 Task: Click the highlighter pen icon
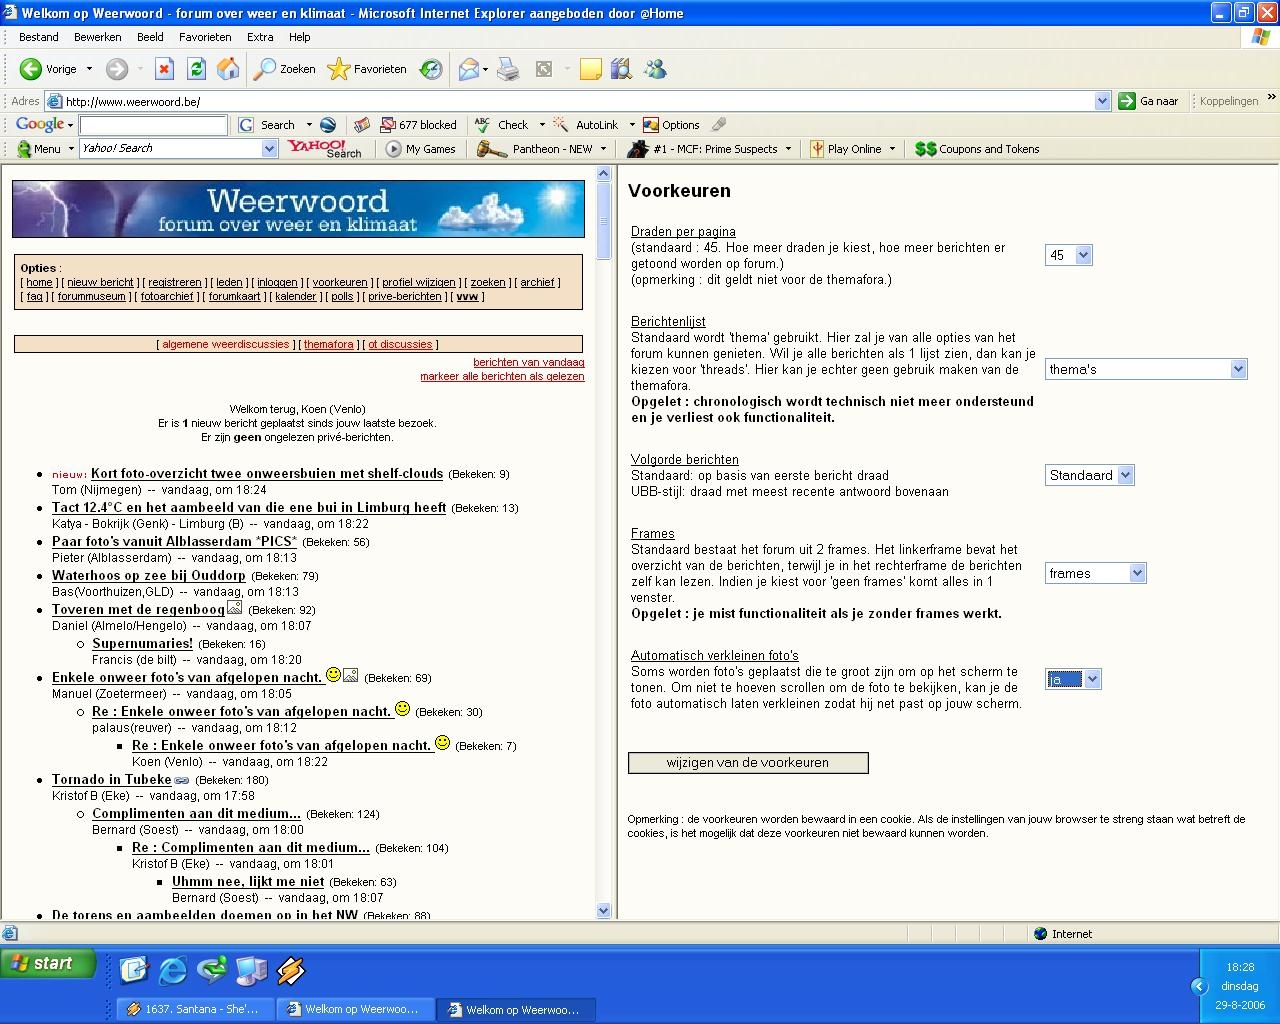pyautogui.click(x=718, y=125)
